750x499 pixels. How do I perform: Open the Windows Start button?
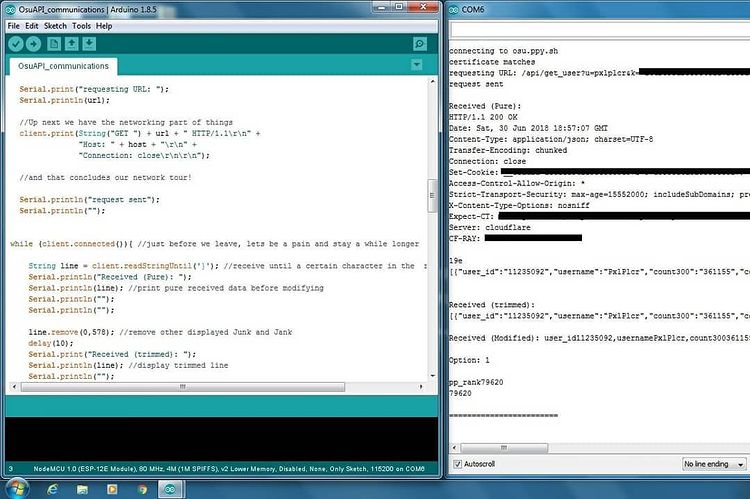tap(17, 488)
